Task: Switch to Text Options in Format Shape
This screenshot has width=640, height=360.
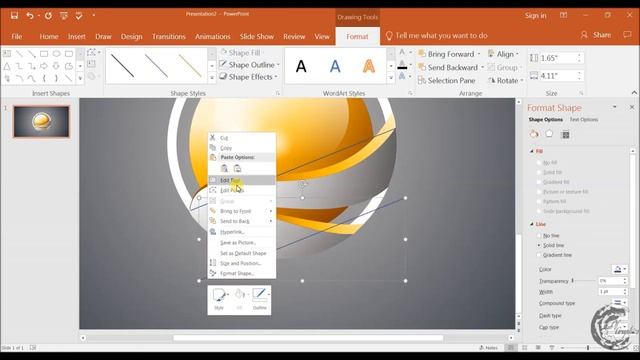Action: tap(584, 120)
